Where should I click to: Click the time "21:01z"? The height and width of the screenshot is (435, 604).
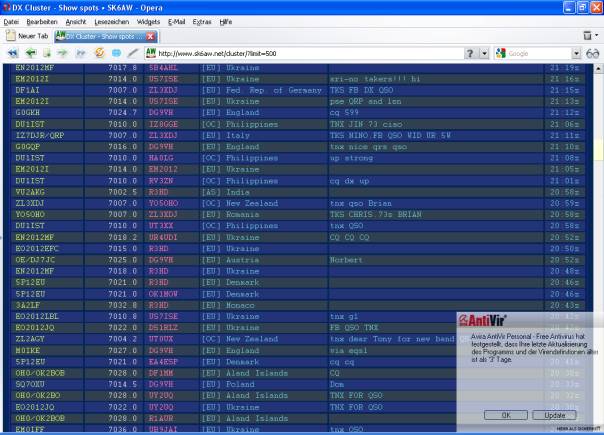pyautogui.click(x=564, y=181)
